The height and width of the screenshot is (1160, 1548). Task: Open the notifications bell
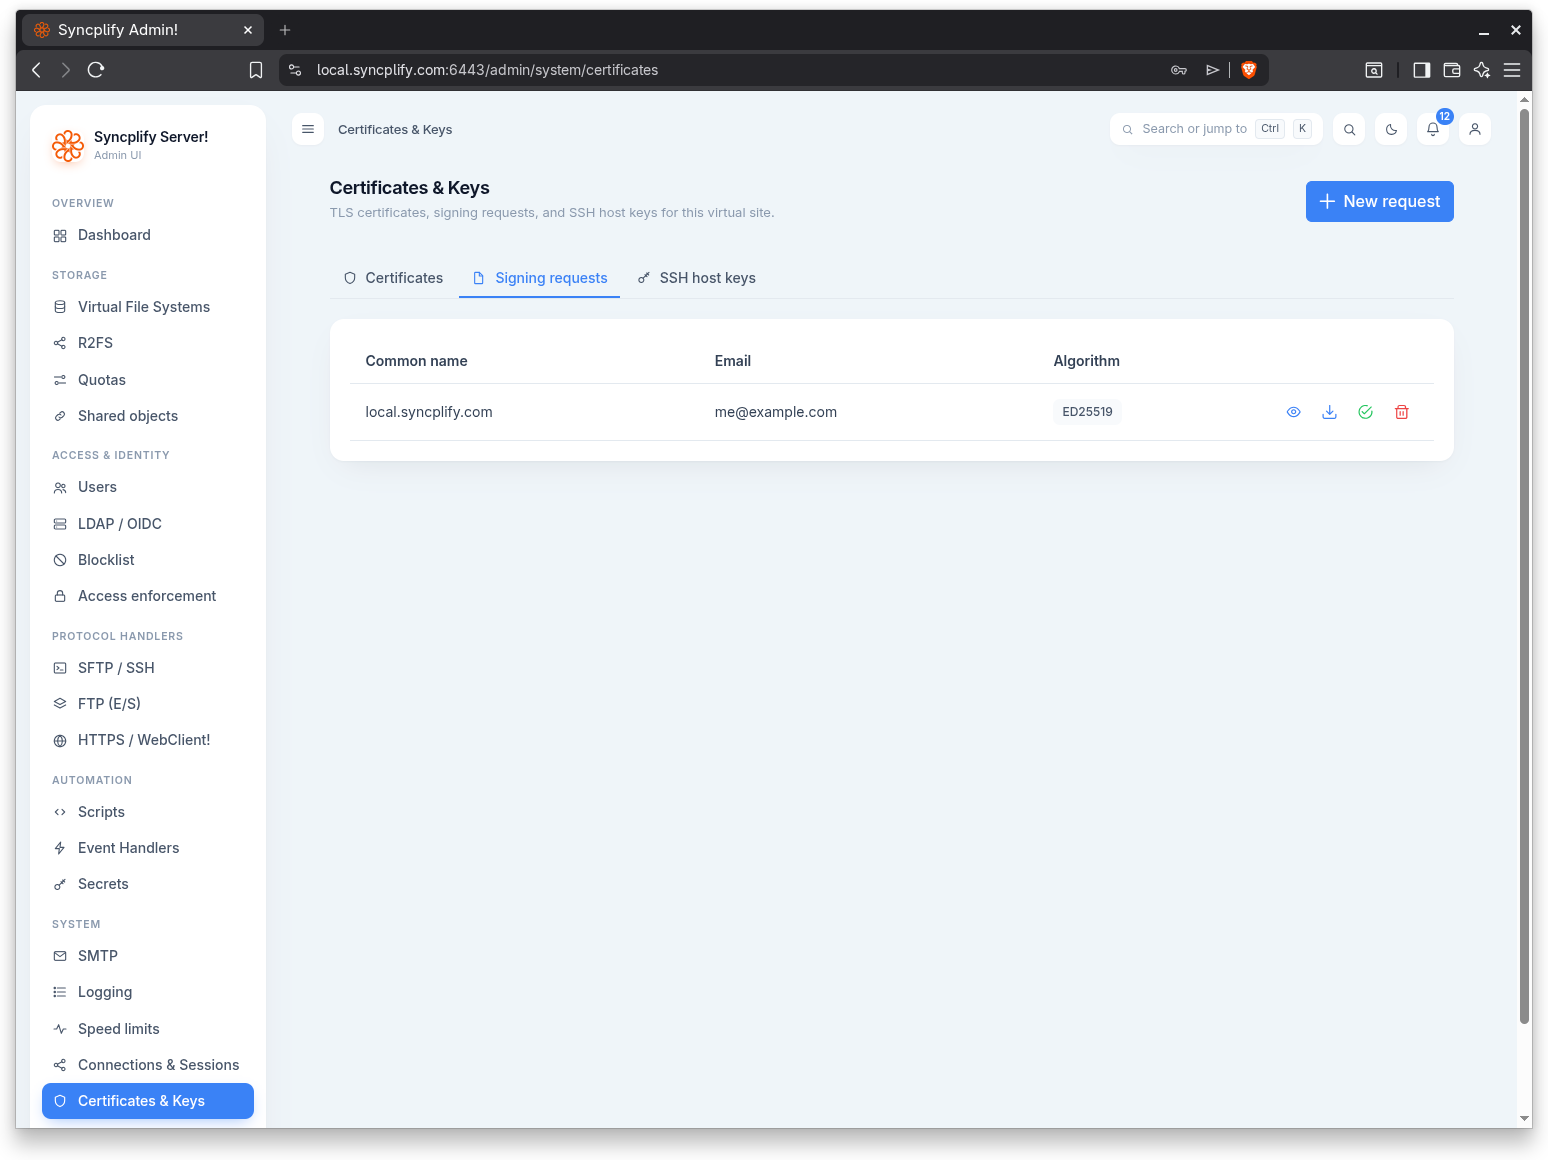point(1433,129)
